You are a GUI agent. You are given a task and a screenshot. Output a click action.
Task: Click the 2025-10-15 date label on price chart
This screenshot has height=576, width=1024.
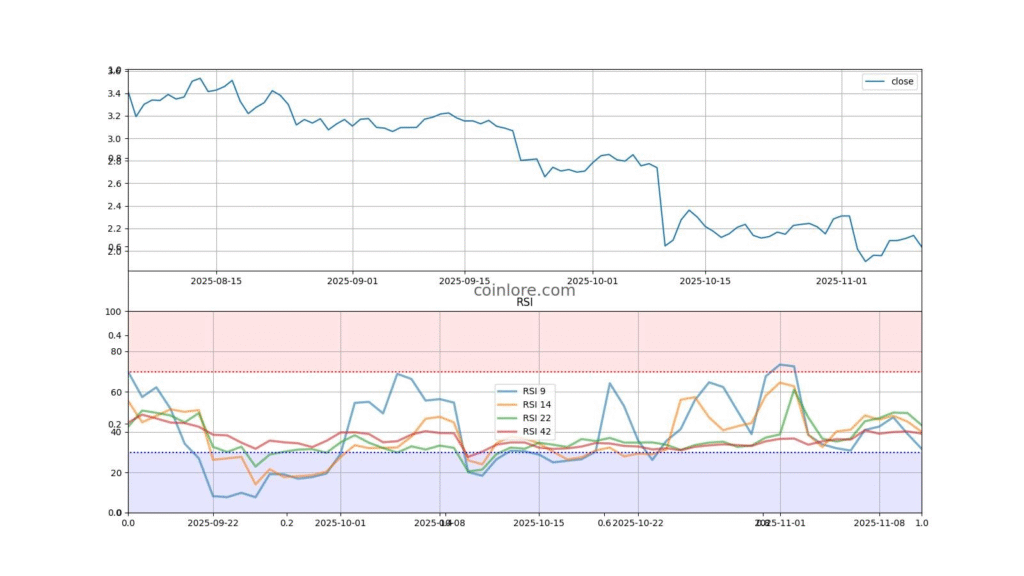click(705, 281)
